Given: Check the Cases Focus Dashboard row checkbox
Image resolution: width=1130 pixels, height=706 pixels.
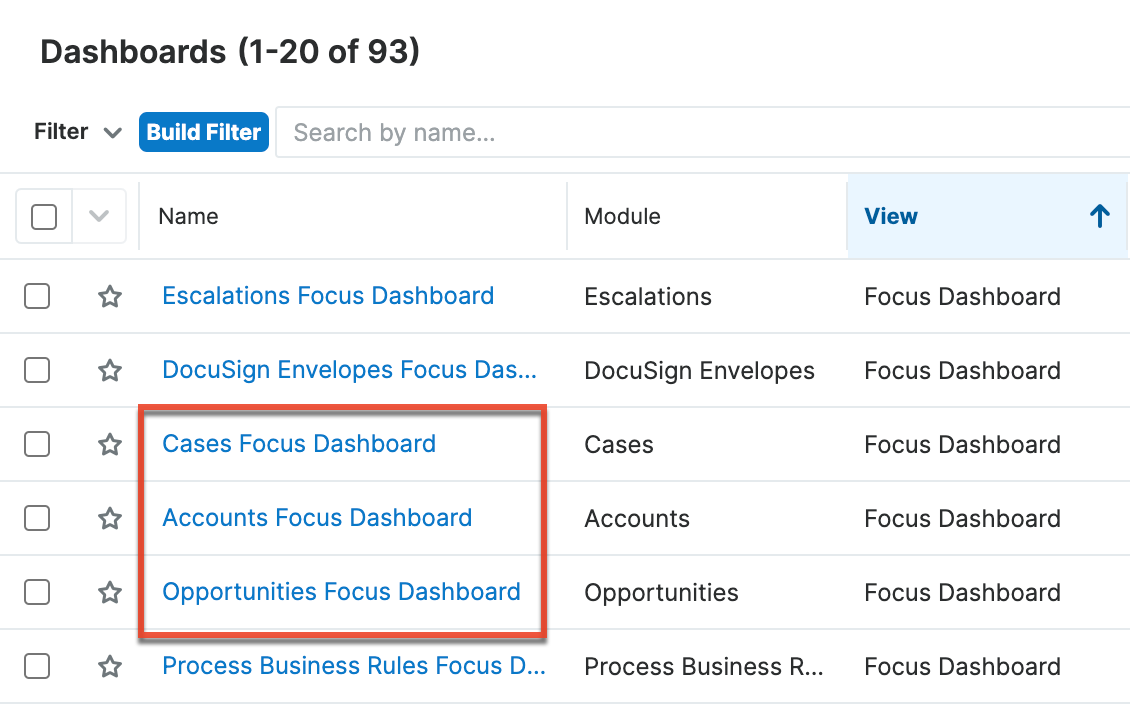Looking at the screenshot, I should coord(37,444).
